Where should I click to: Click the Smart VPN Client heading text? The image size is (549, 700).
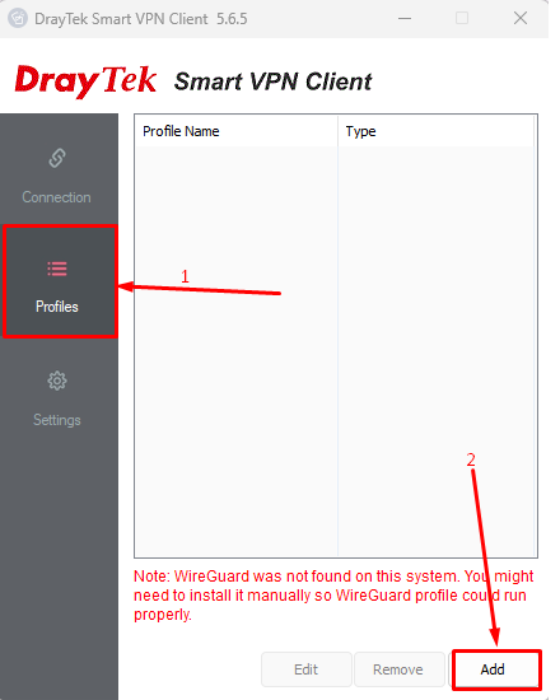point(273,82)
